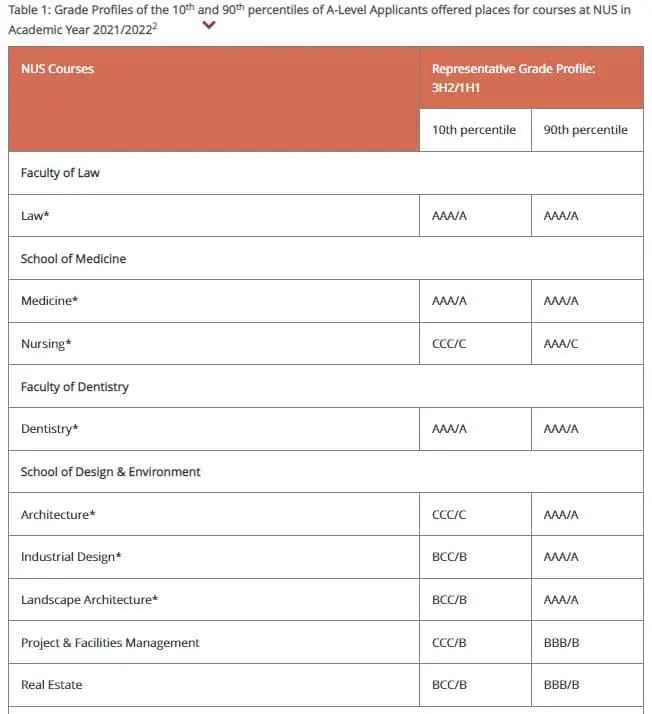The image size is (652, 714).
Task: Select the 90th percentile column header
Action: pyautogui.click(x=587, y=130)
